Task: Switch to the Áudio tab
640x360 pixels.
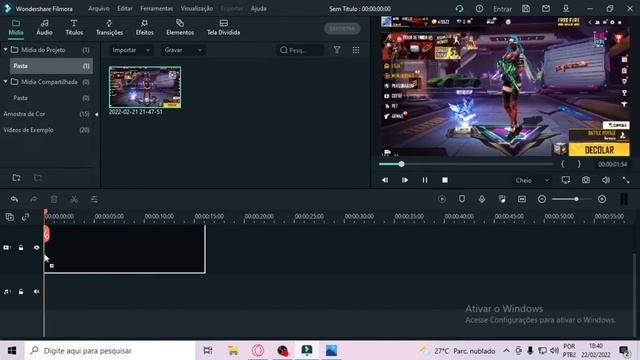Action: pos(44,27)
